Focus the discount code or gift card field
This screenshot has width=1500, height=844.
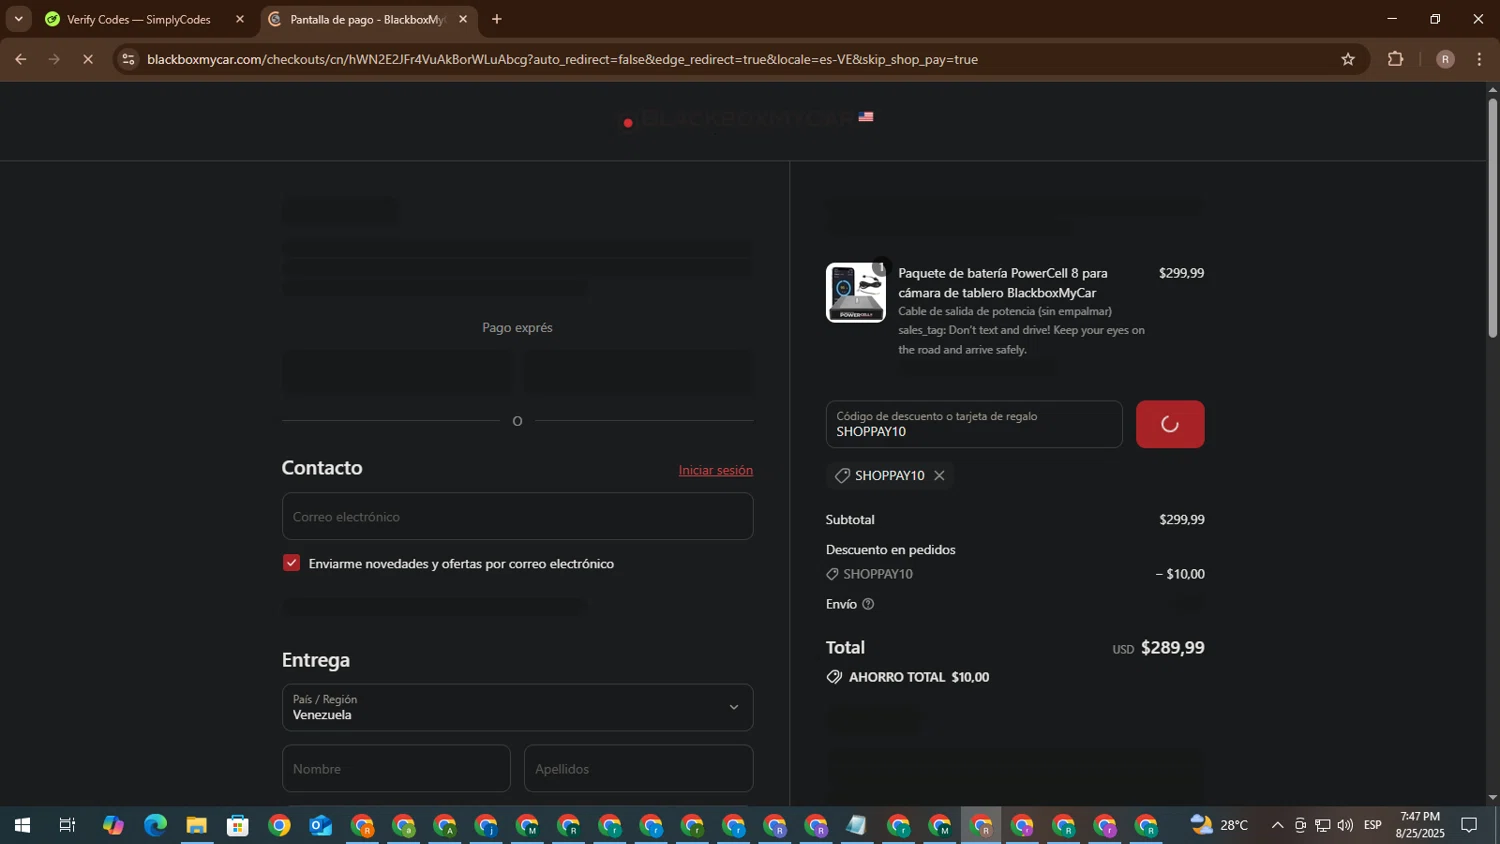point(974,424)
